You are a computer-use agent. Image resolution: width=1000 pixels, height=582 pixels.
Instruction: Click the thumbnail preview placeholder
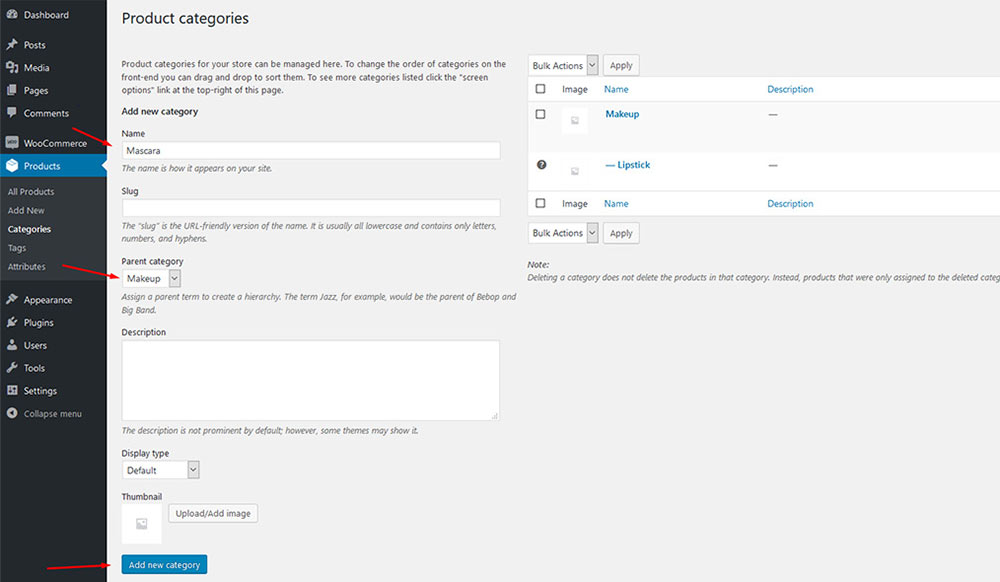[x=142, y=523]
